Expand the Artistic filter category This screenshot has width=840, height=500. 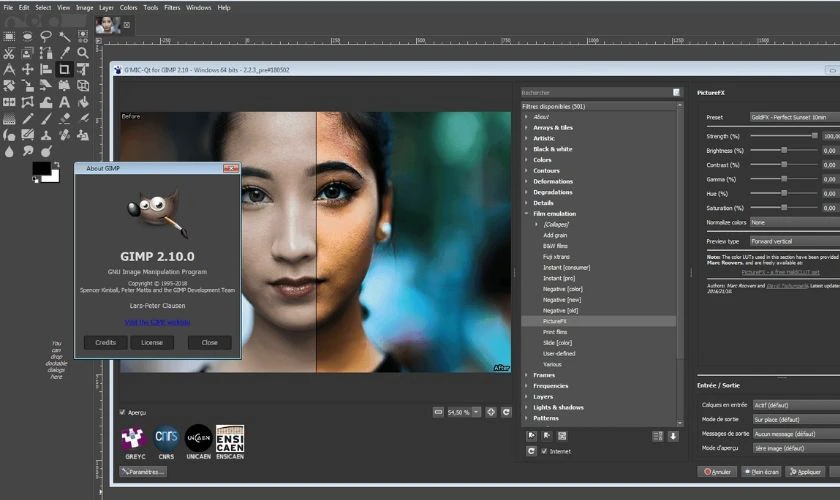click(x=526, y=138)
